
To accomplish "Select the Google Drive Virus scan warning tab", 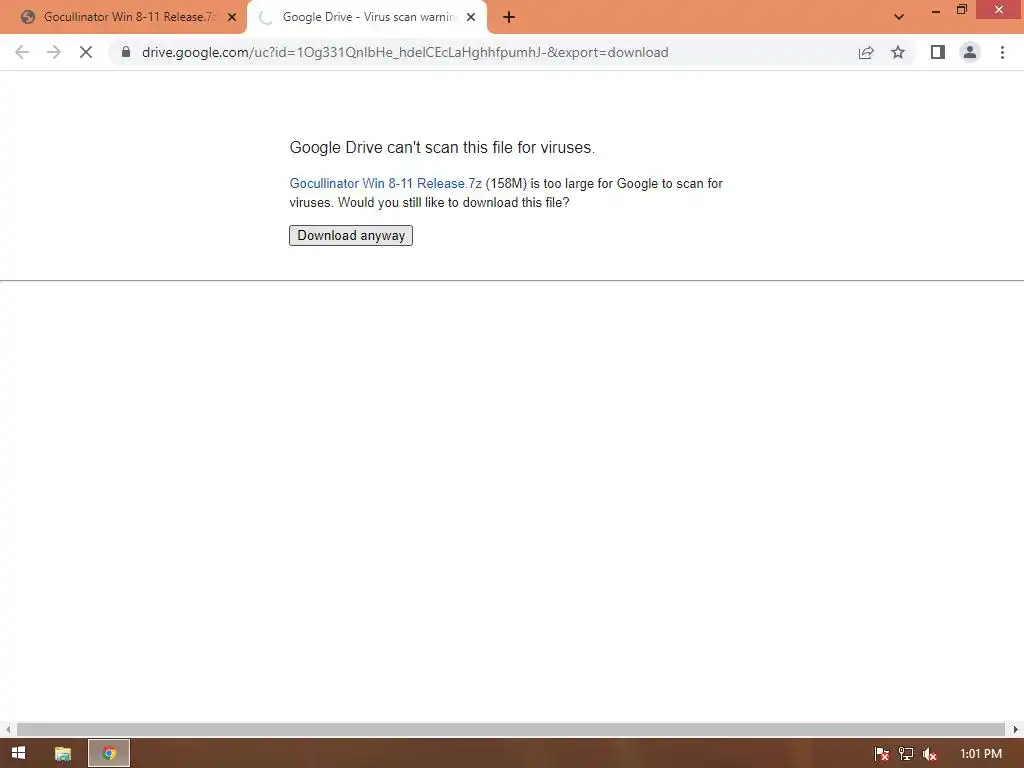I will point(366,17).
